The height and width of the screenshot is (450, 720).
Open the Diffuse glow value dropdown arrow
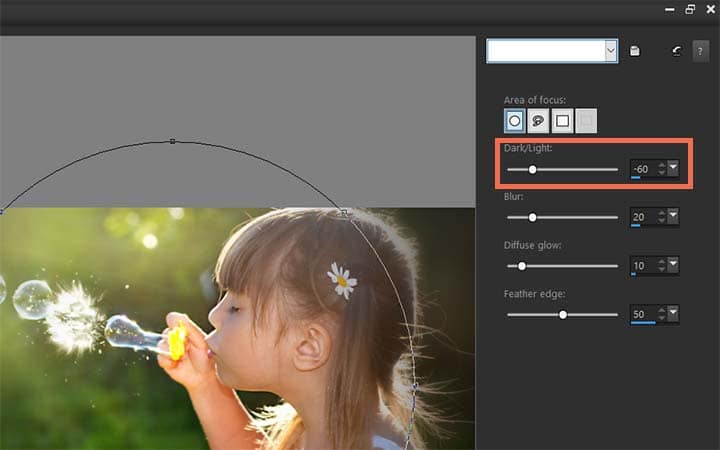673,264
